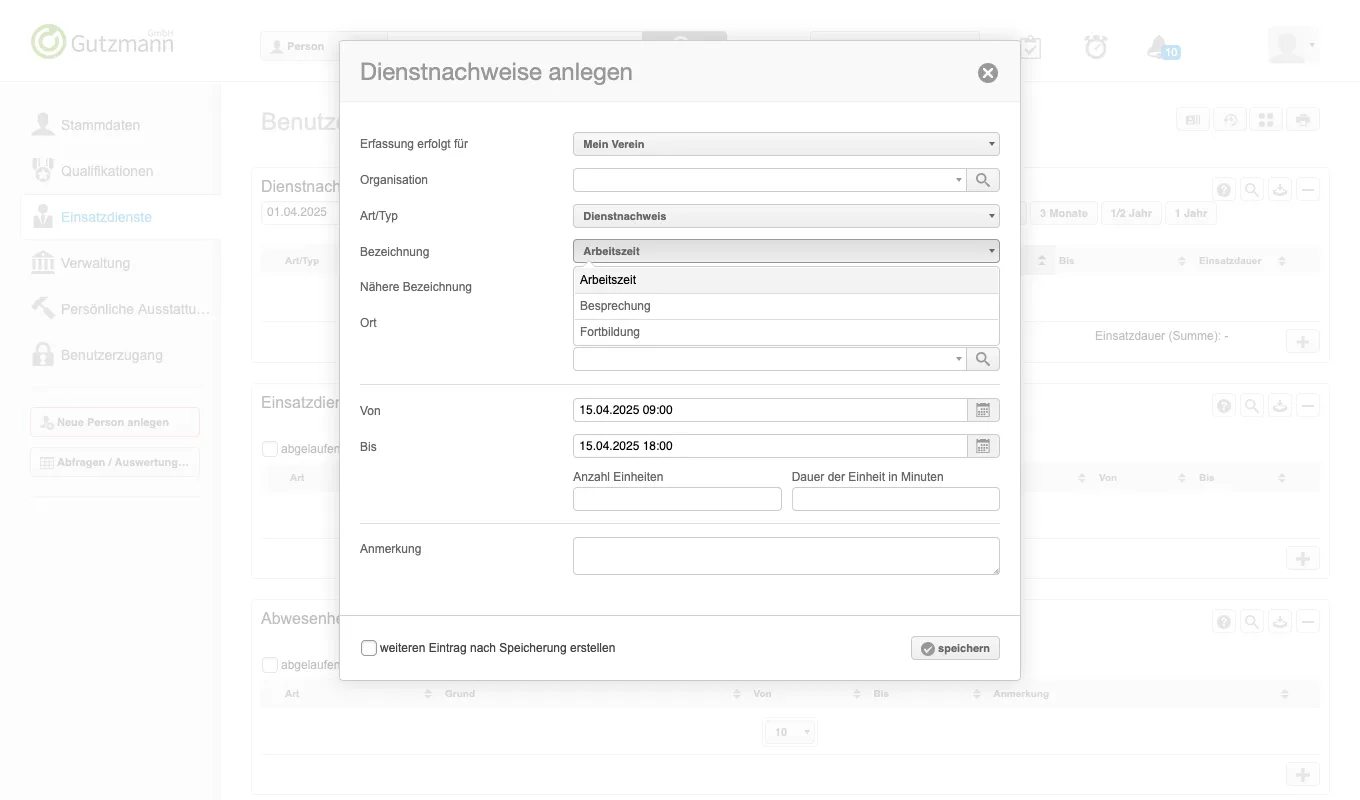Image resolution: width=1360 pixels, height=800 pixels.
Task: Click the printer icon top right
Action: click(1302, 120)
